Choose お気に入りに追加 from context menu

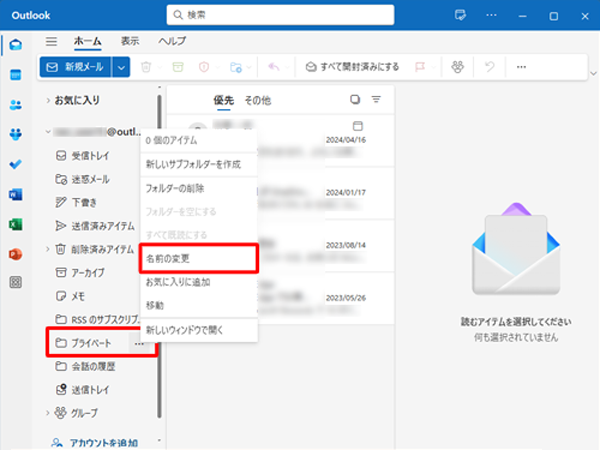pyautogui.click(x=199, y=282)
